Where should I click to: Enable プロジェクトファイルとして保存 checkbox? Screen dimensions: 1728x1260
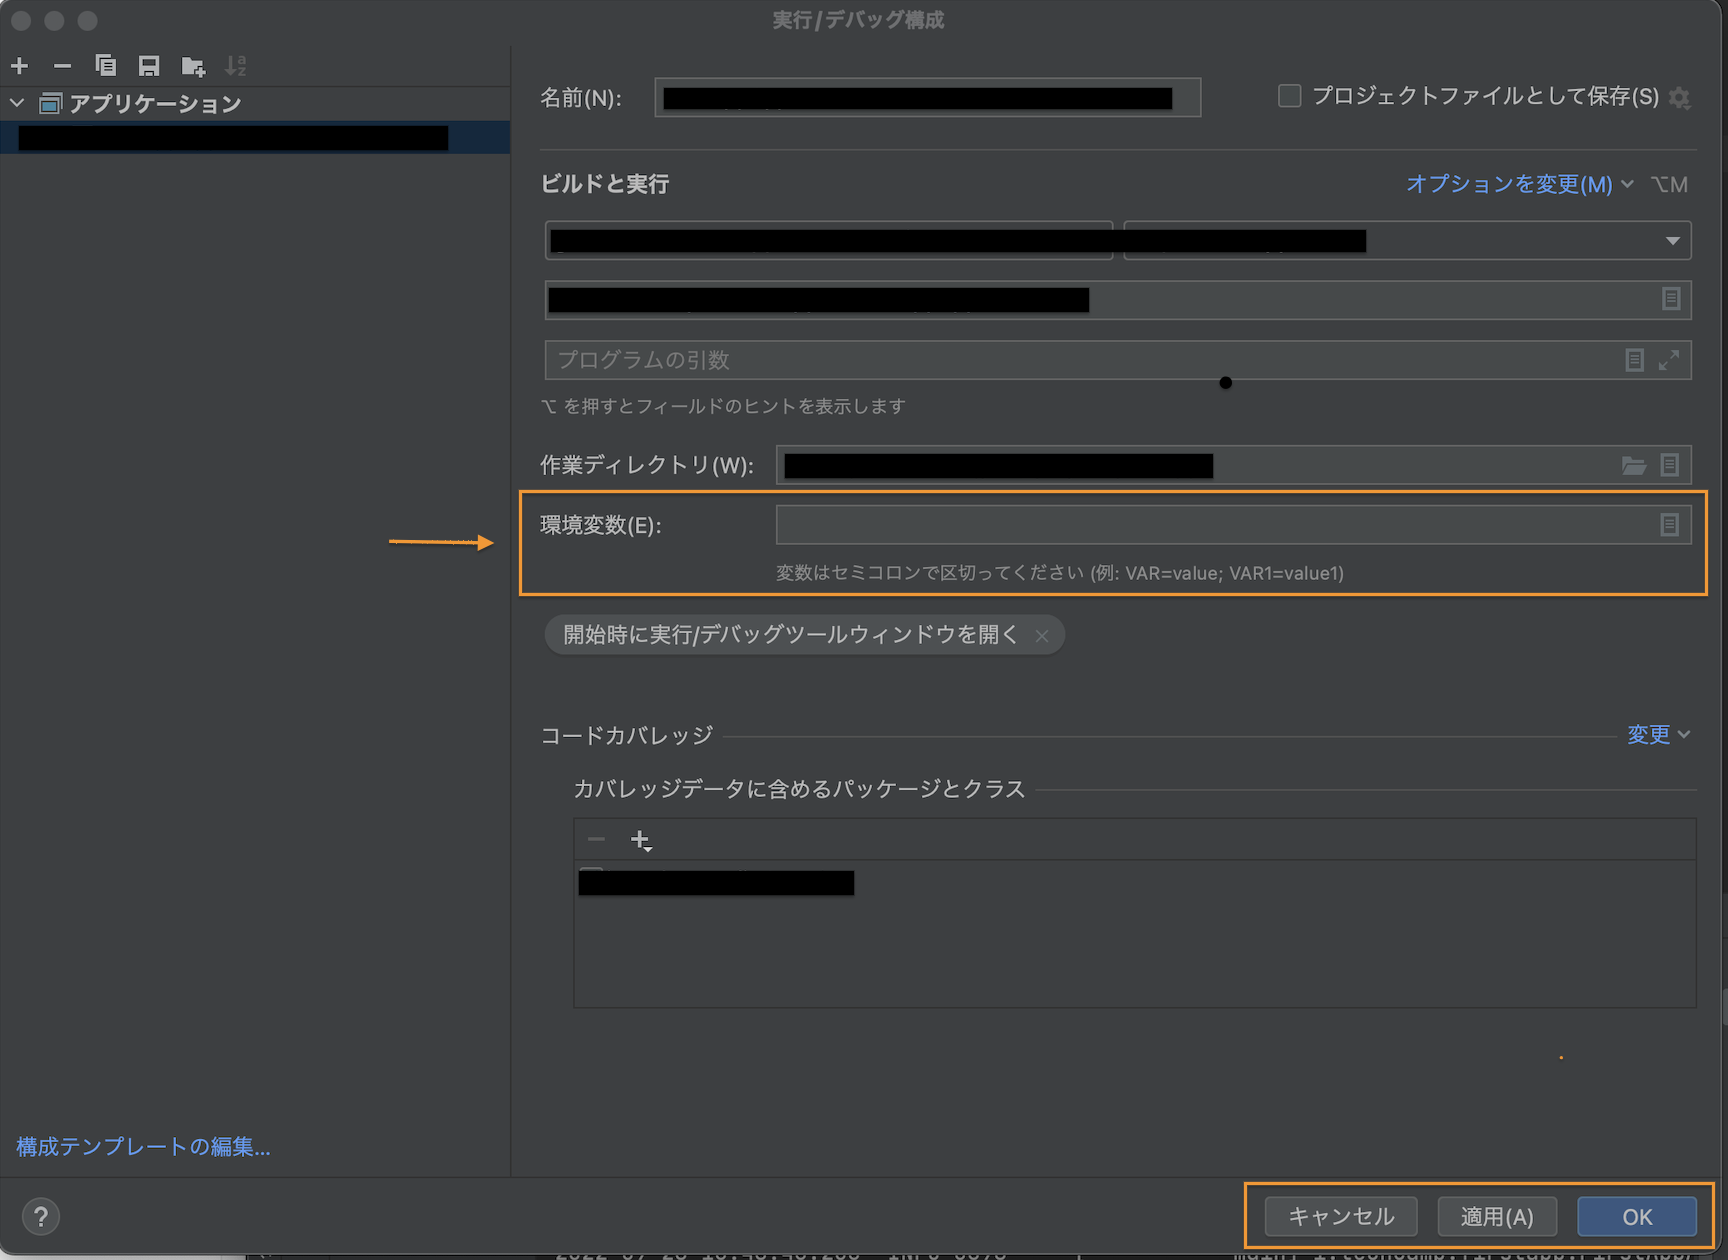1289,95
